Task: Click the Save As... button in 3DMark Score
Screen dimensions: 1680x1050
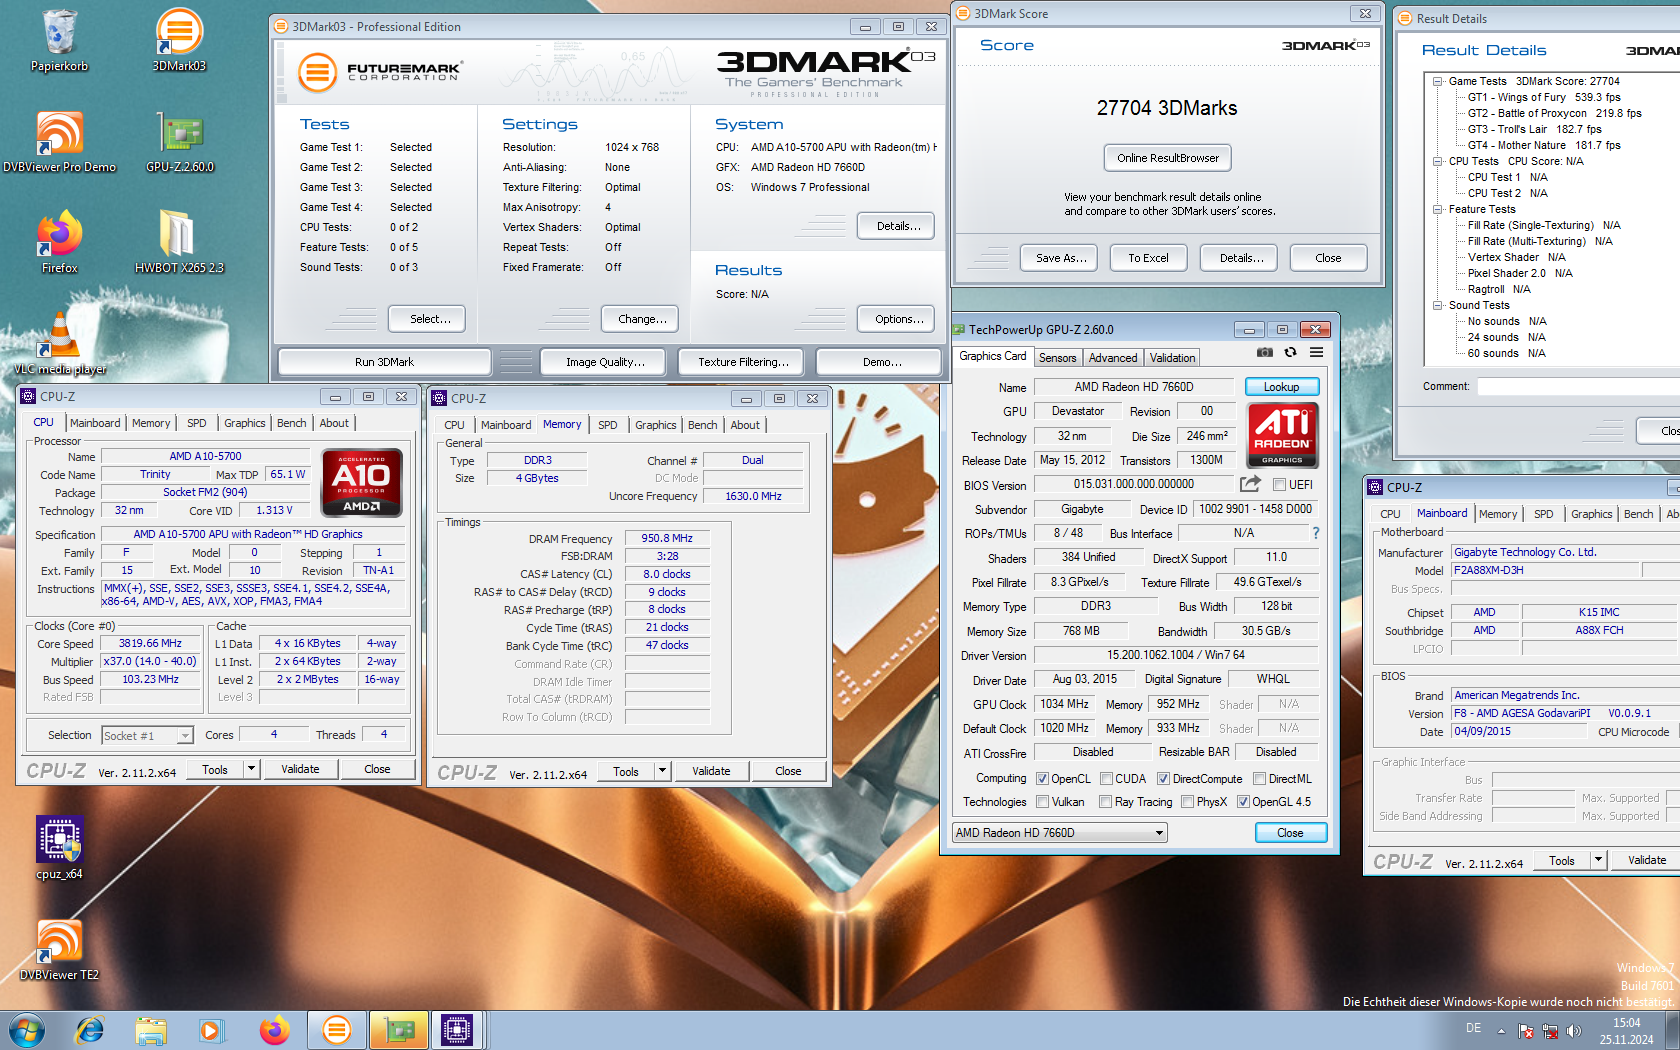Action: point(1060,258)
